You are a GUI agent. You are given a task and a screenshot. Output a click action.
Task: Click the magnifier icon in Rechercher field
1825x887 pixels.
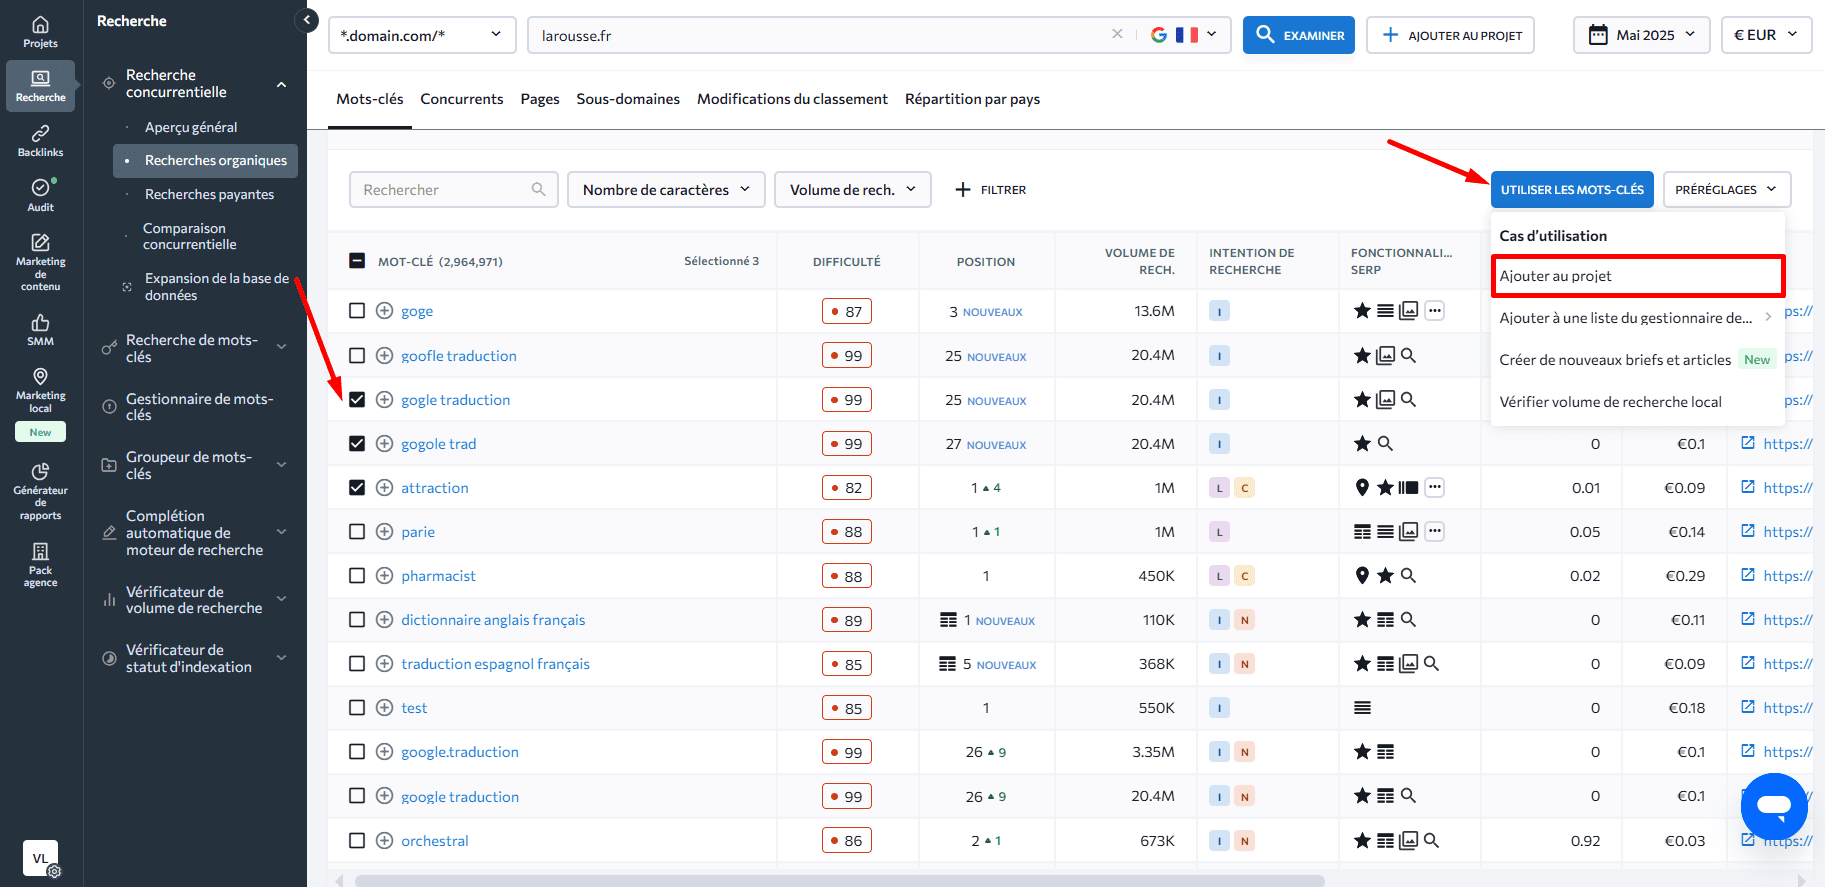click(x=538, y=189)
